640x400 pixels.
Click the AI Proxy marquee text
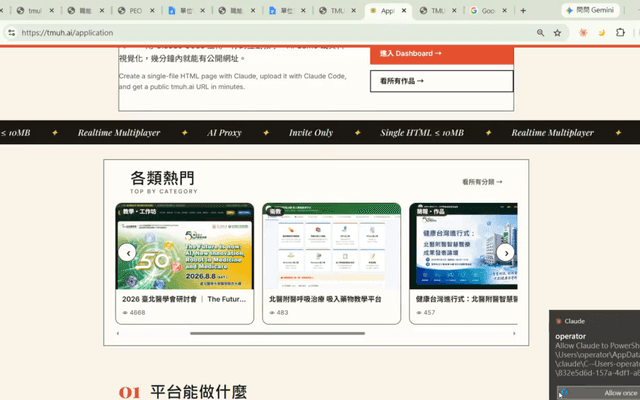point(224,133)
